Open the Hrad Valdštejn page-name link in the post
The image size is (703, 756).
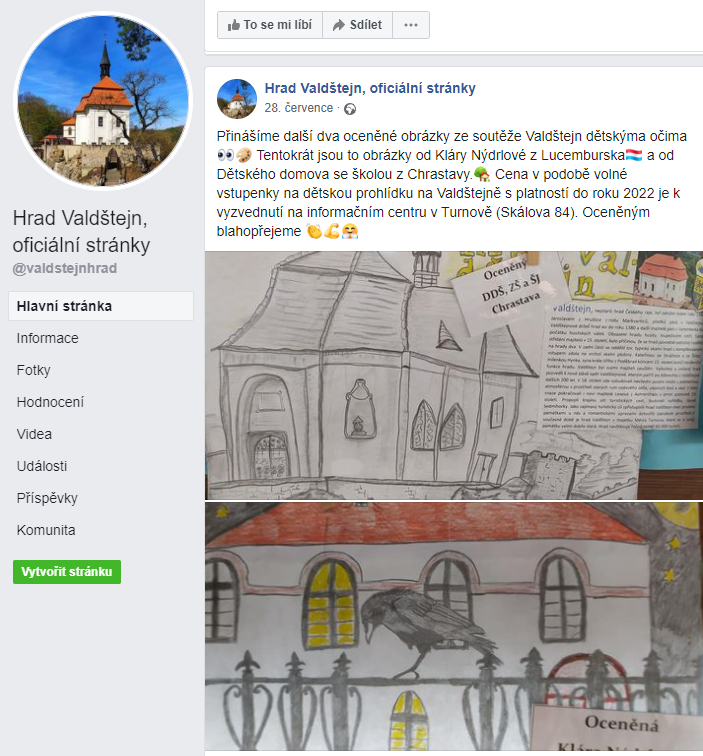pos(370,88)
